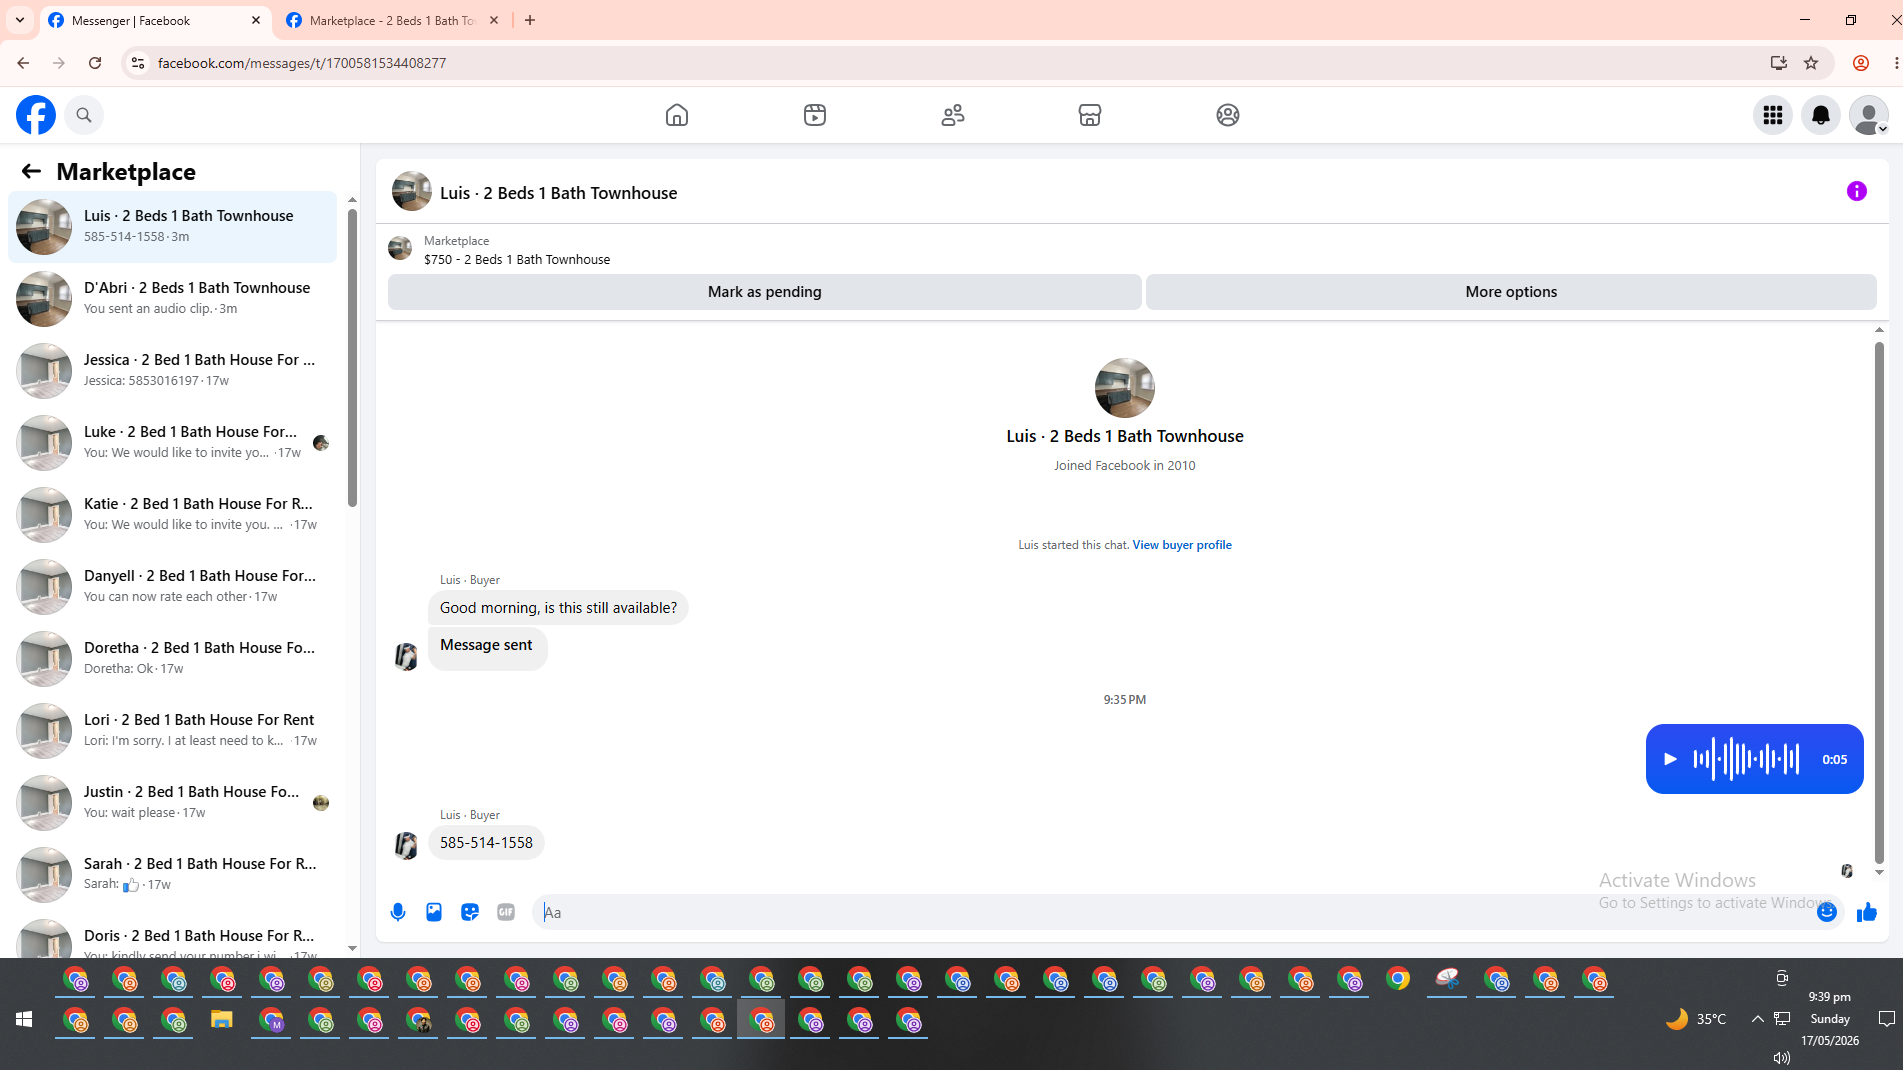
Task: Seek within the audio clip waveform
Action: click(x=1746, y=759)
